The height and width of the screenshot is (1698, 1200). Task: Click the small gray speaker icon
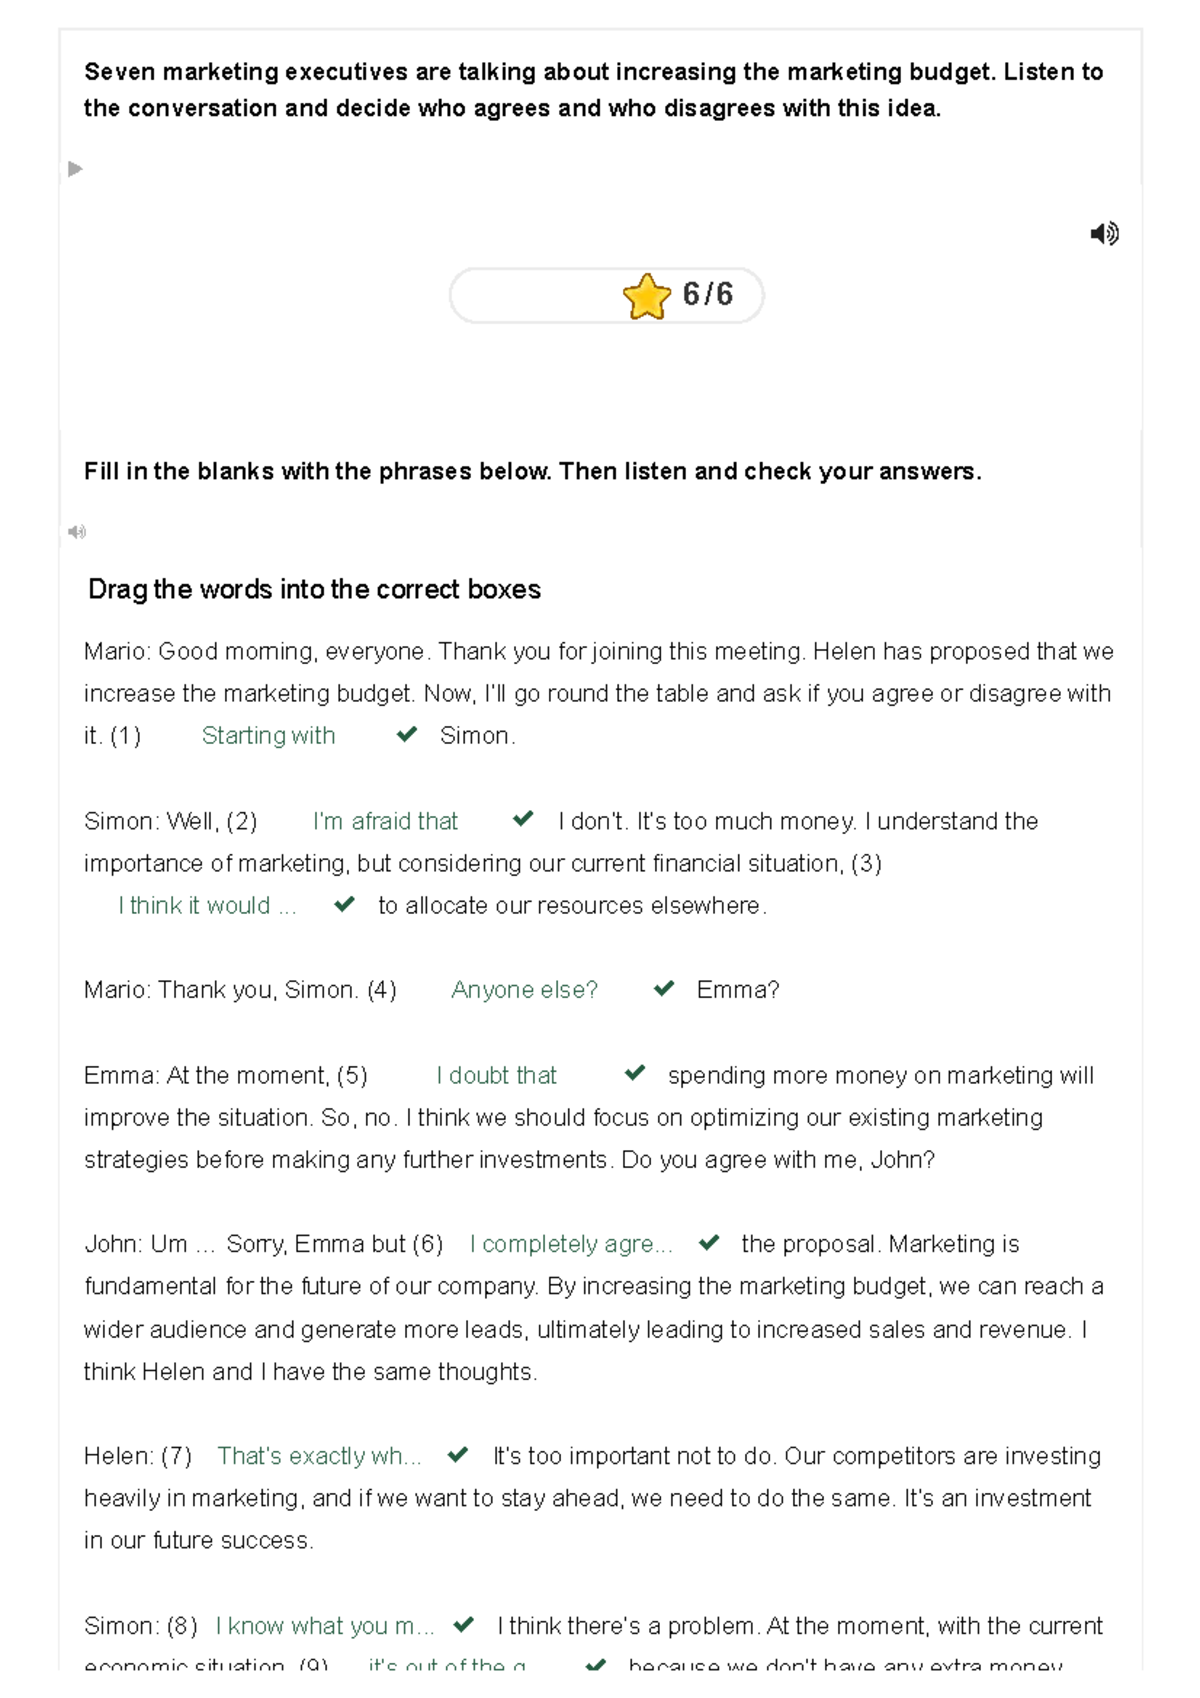(77, 532)
